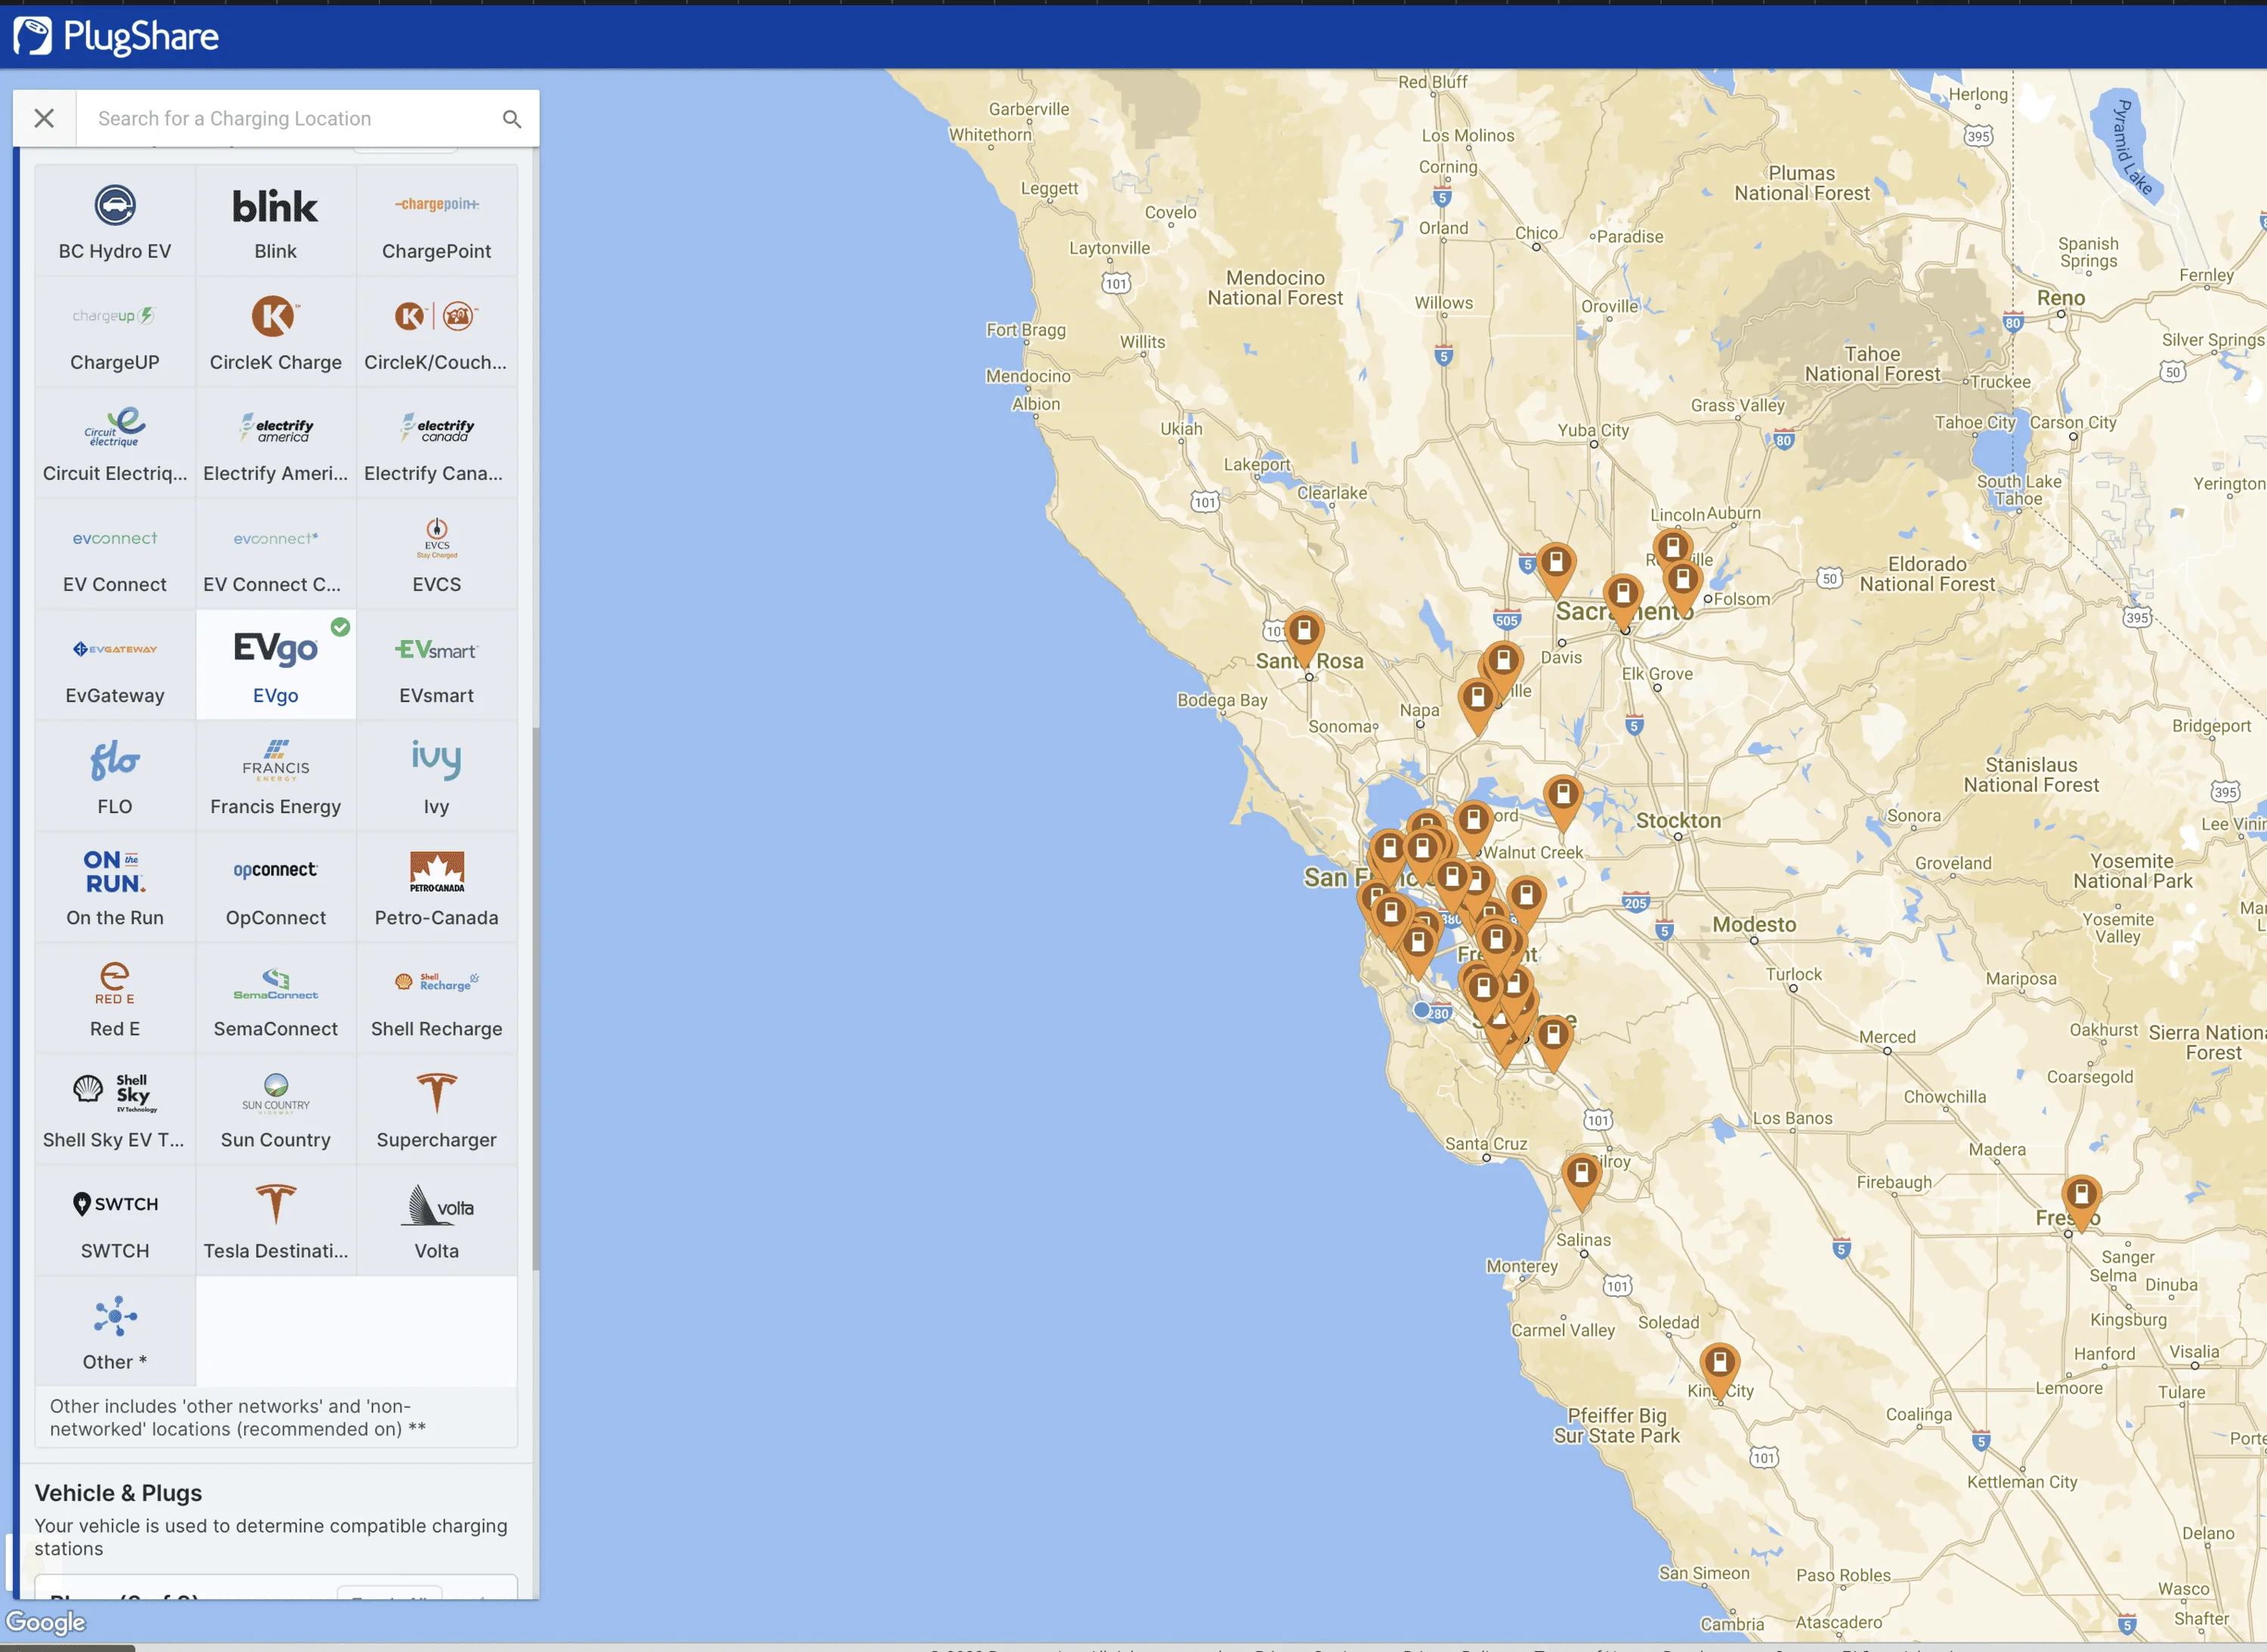The height and width of the screenshot is (1652, 2267).
Task: Enable Electrify America network
Action: [275, 443]
